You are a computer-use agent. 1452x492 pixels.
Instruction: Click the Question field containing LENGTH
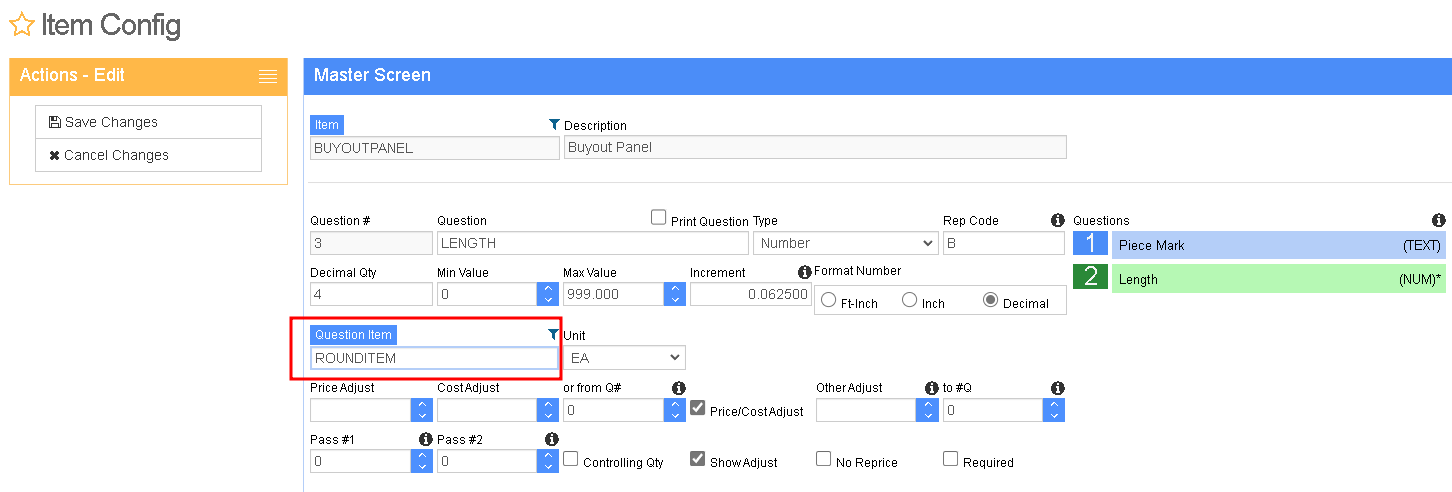(x=592, y=243)
